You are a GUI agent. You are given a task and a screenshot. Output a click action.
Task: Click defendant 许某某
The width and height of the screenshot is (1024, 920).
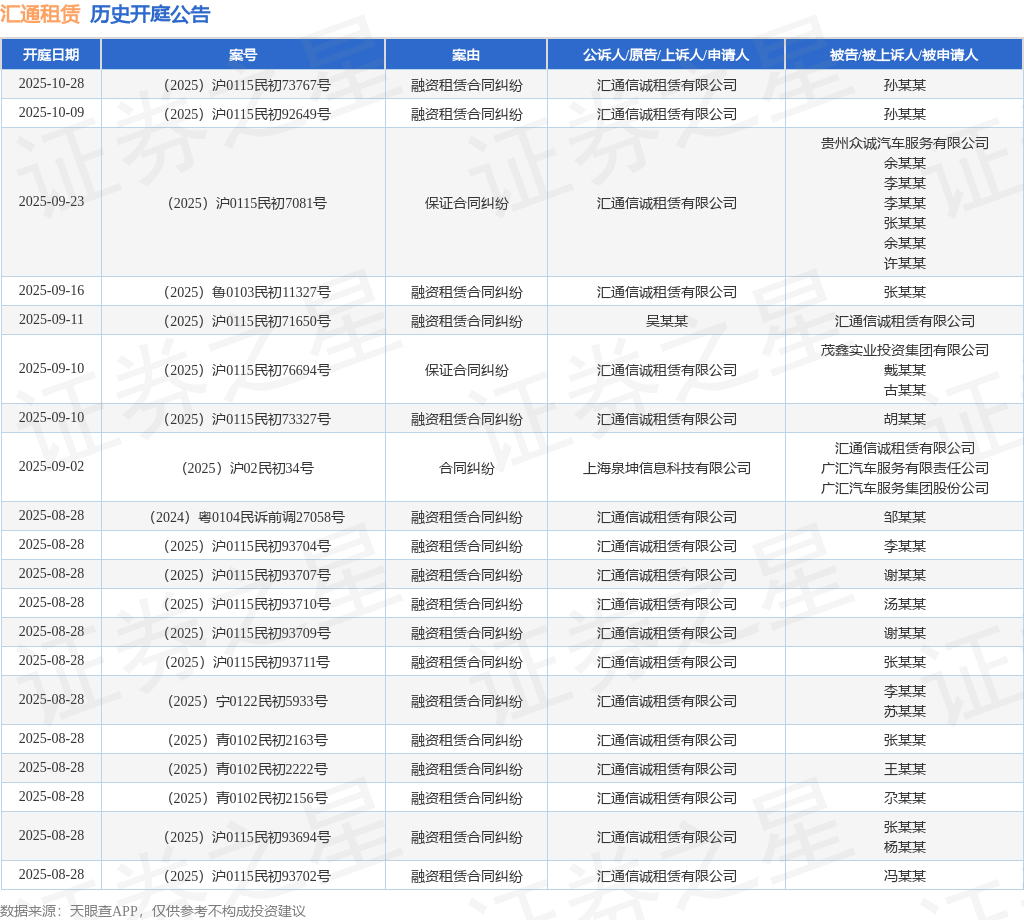pos(904,263)
